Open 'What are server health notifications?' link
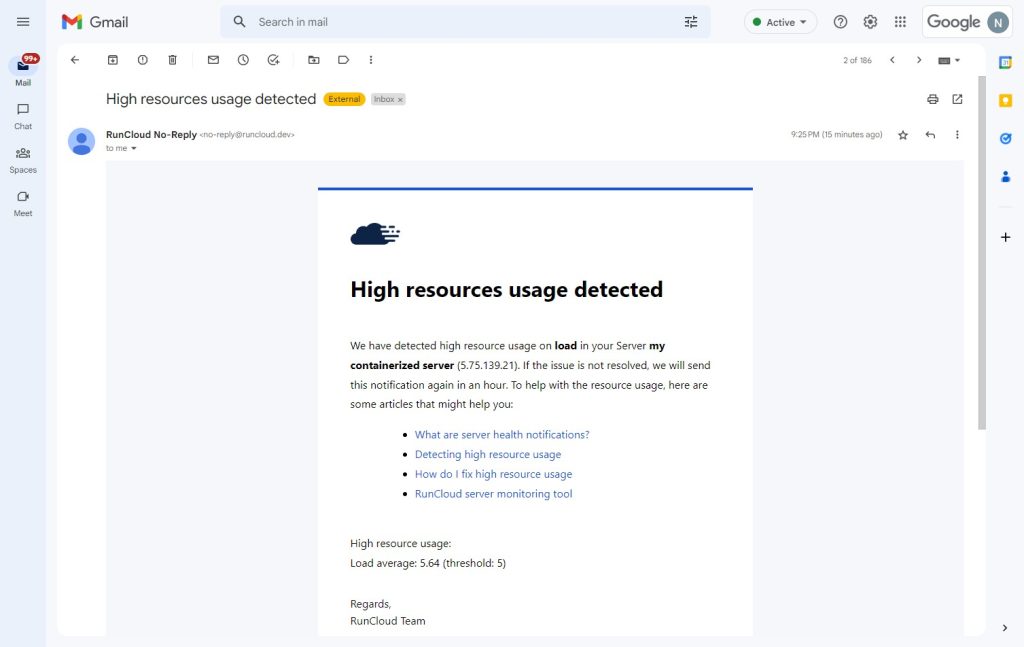This screenshot has height=647, width=1024. [502, 435]
